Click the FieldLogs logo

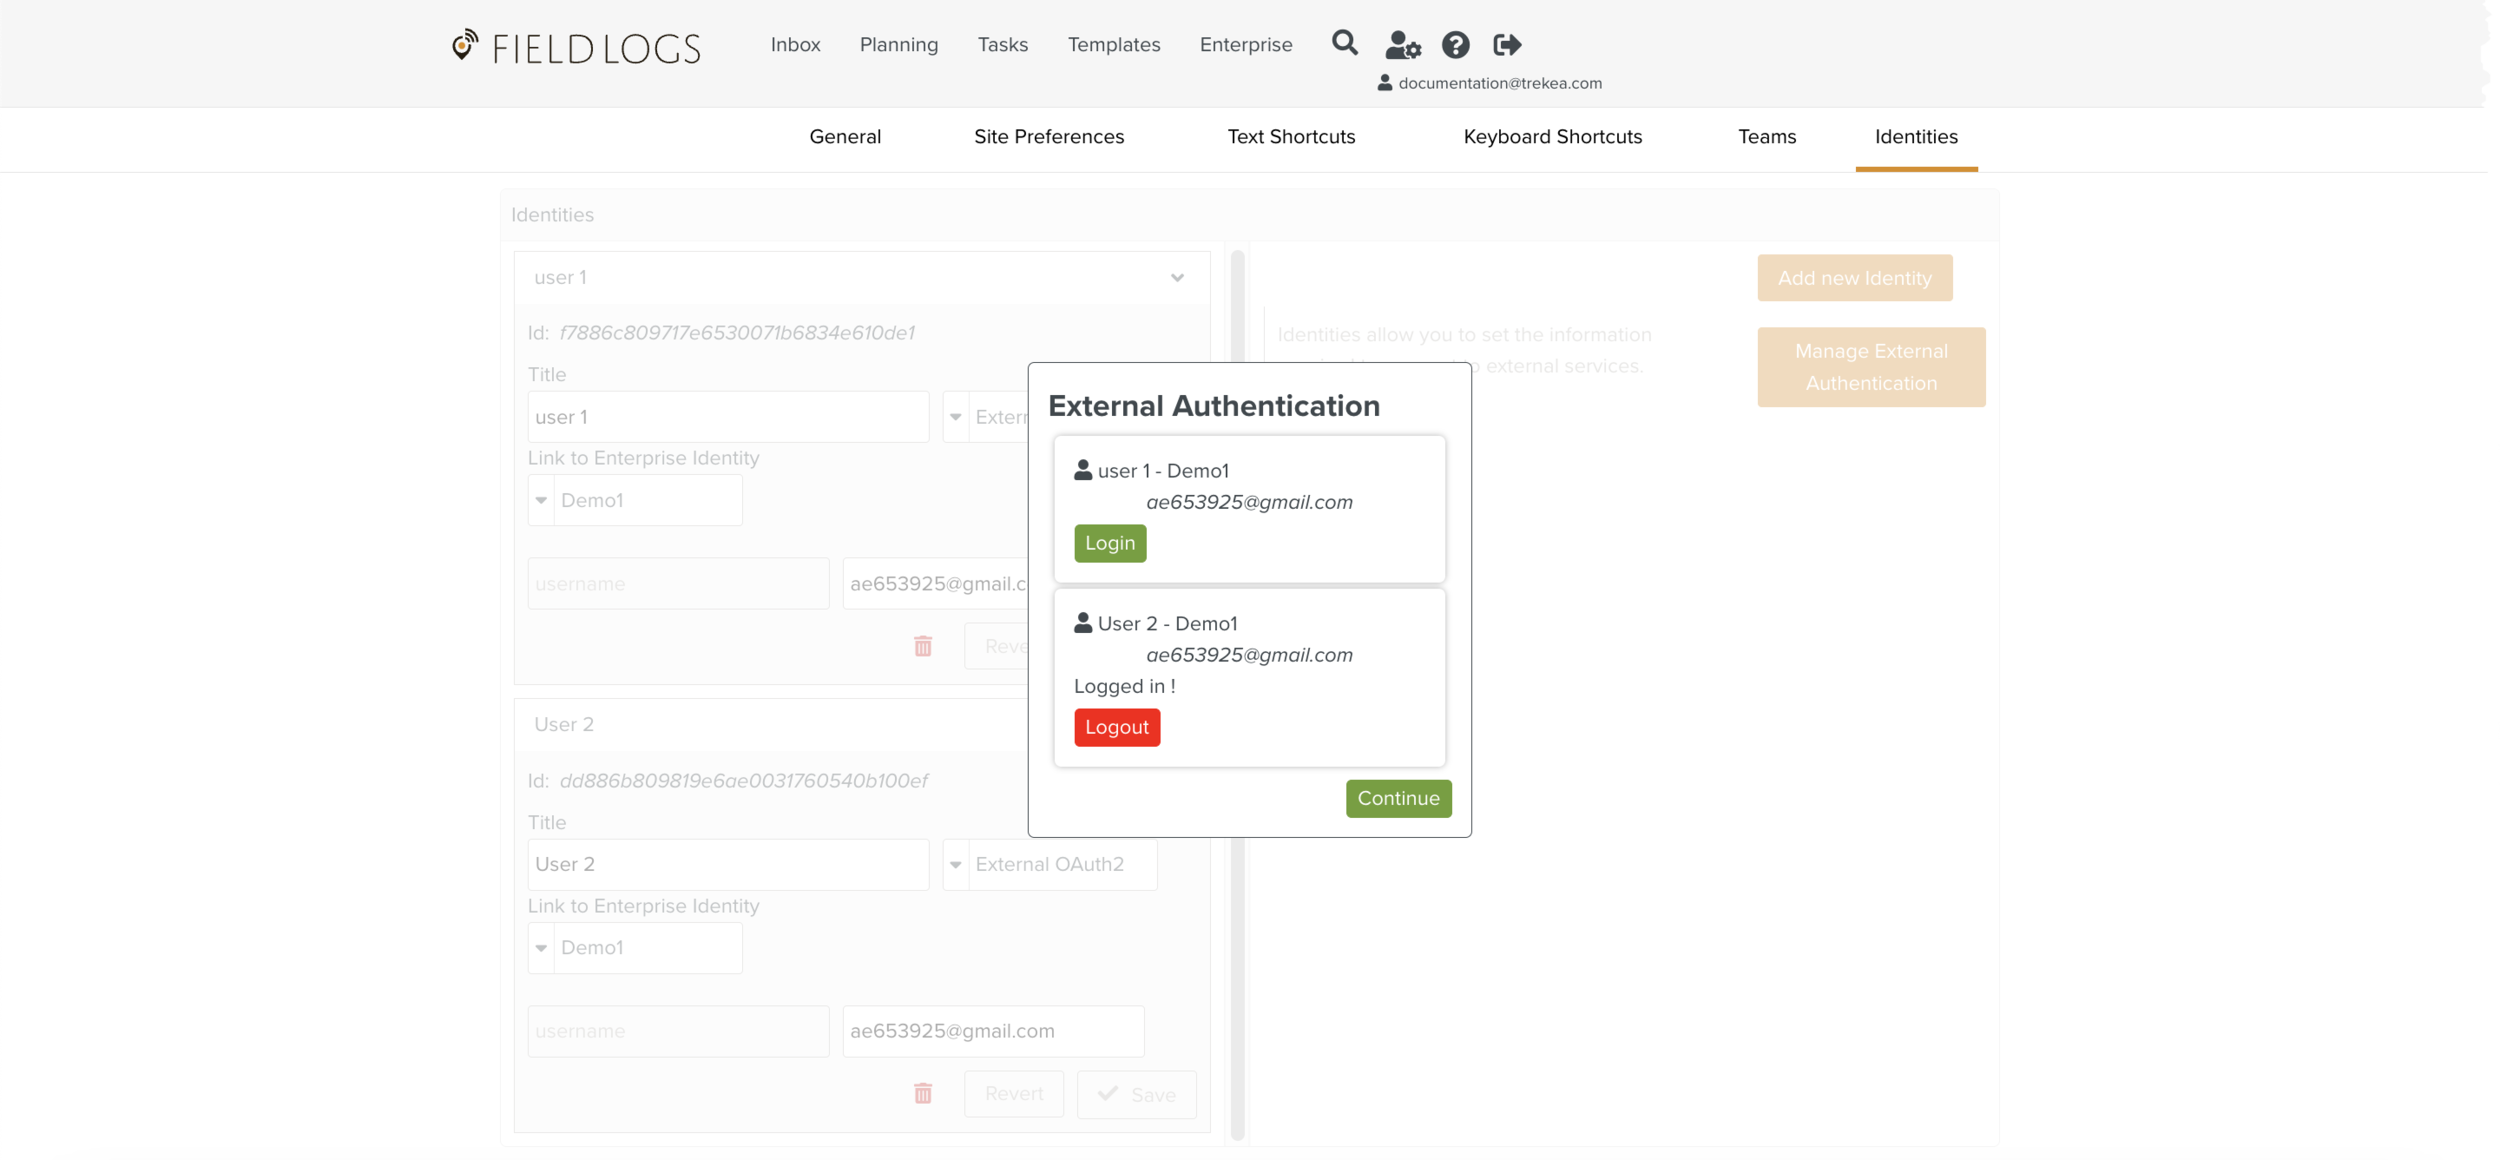[x=575, y=46]
